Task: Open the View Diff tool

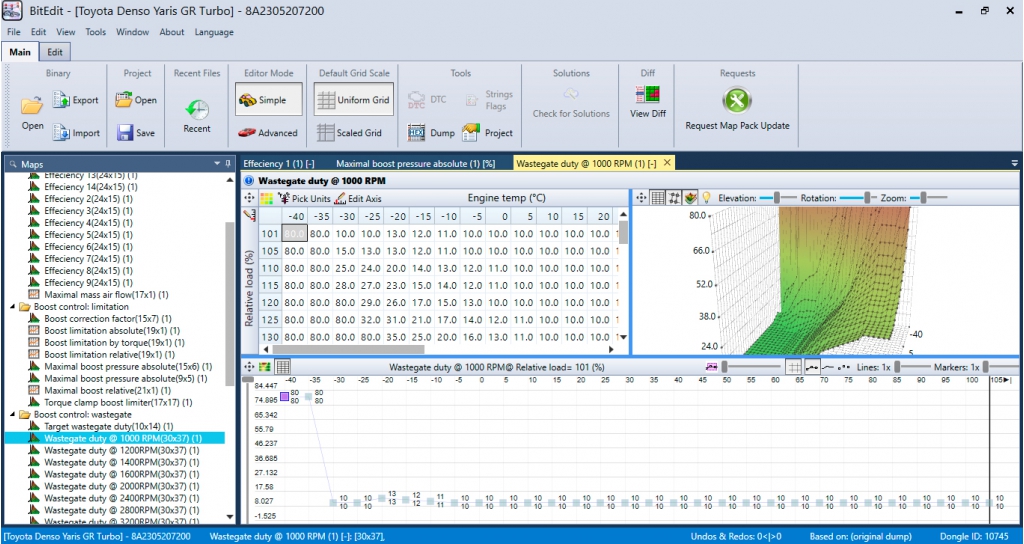Action: 648,103
